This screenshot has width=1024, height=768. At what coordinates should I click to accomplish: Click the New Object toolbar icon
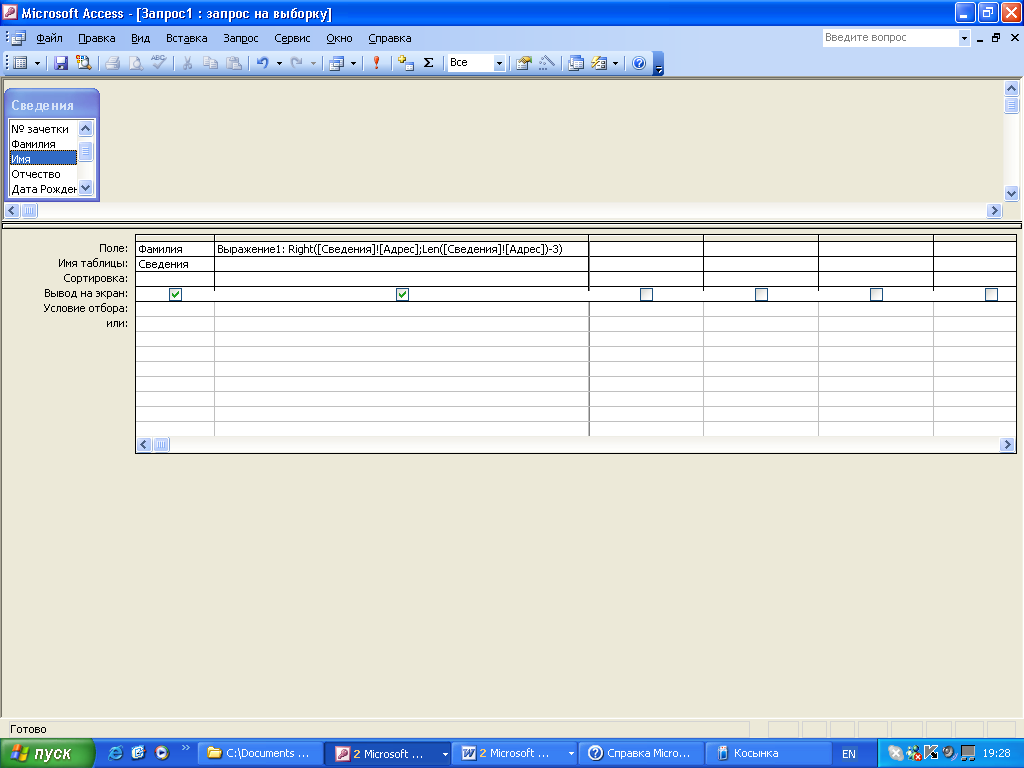point(599,63)
